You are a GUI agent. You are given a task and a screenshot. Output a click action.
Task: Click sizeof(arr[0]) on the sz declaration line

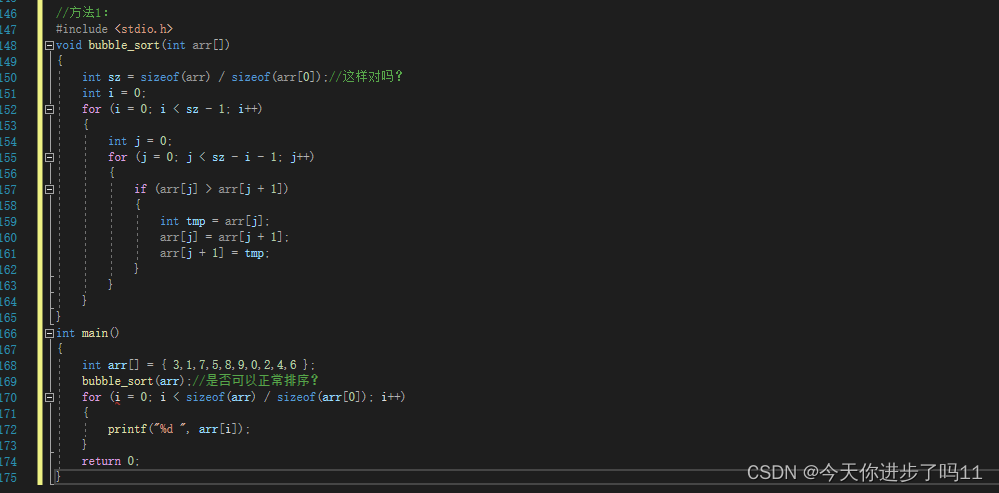click(x=277, y=77)
